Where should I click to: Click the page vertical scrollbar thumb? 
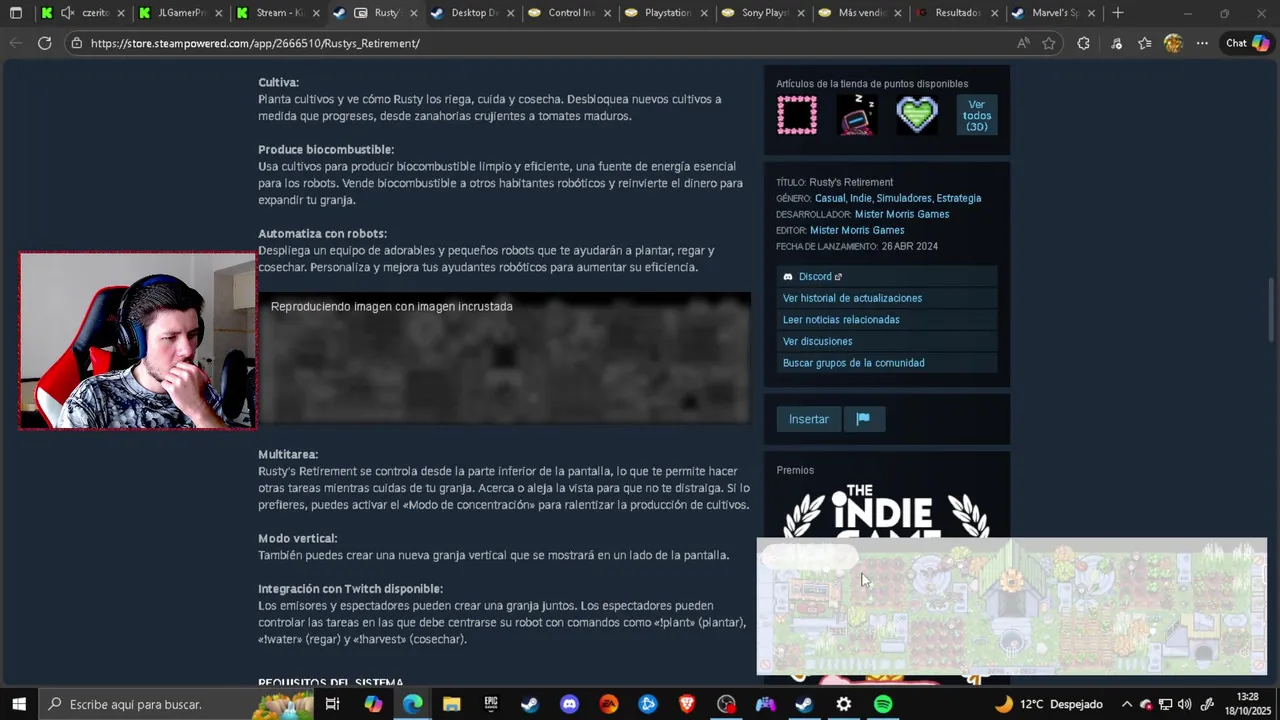coord(1271,310)
